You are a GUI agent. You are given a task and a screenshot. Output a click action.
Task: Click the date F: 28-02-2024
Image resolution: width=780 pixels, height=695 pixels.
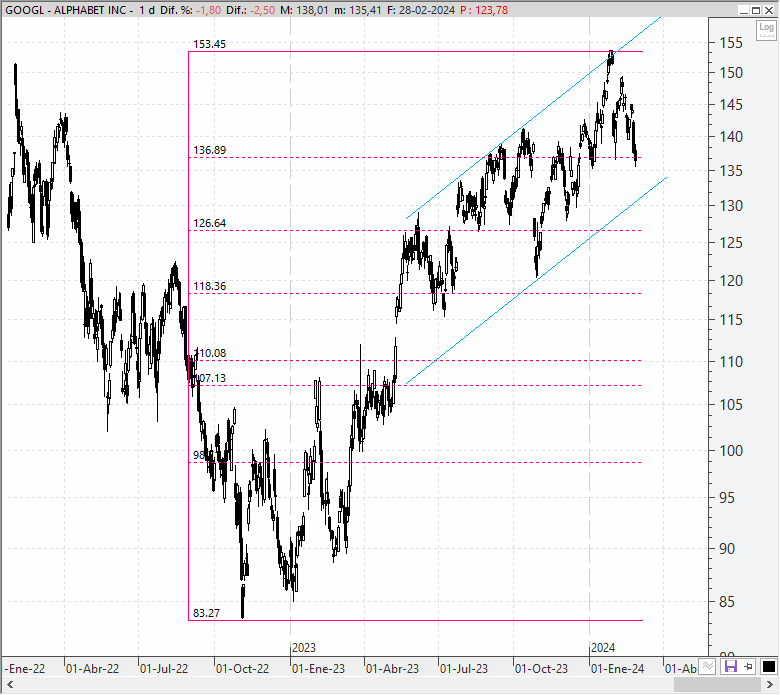coord(420,10)
